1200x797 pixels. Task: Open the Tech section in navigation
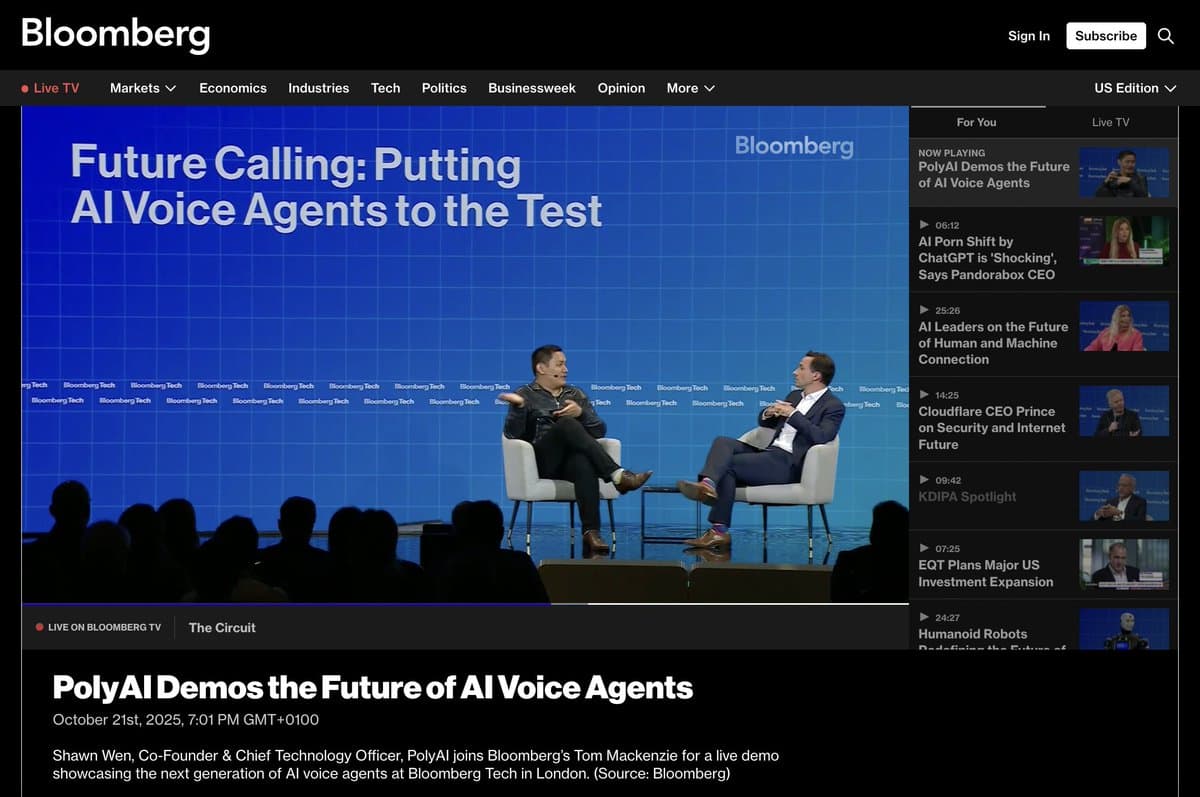click(385, 88)
